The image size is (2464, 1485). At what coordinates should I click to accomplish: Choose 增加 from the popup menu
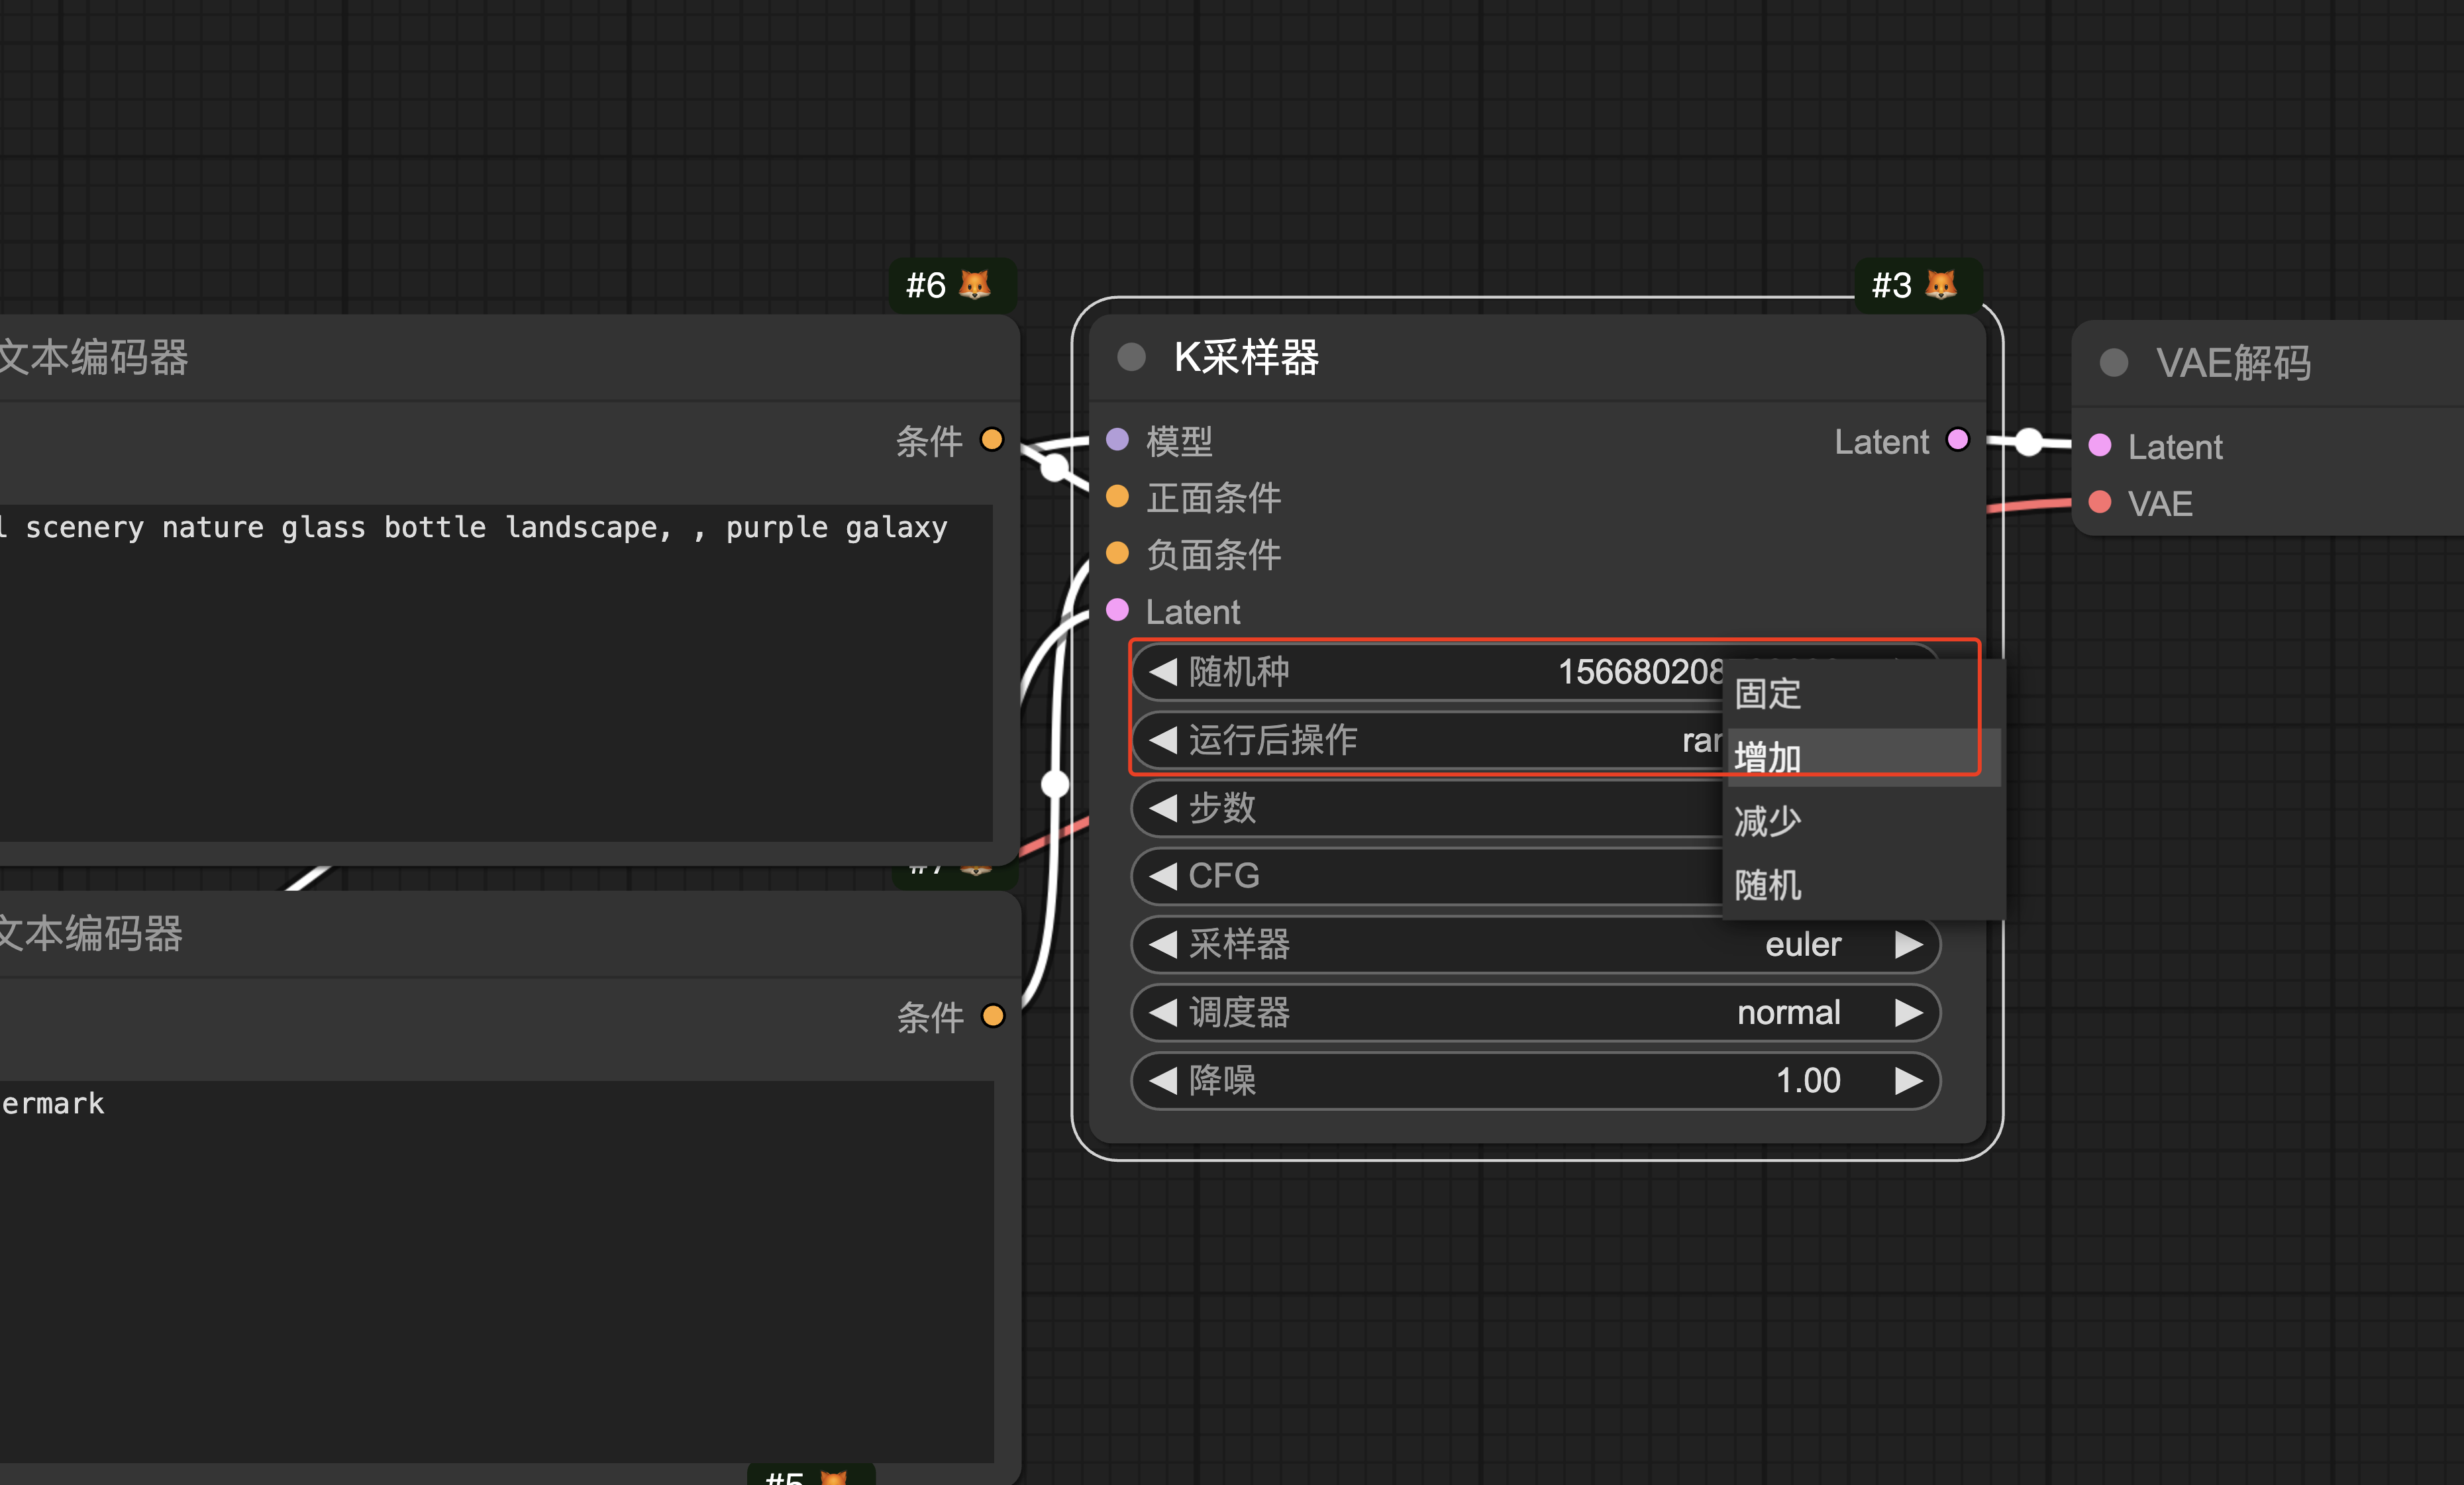point(1862,757)
